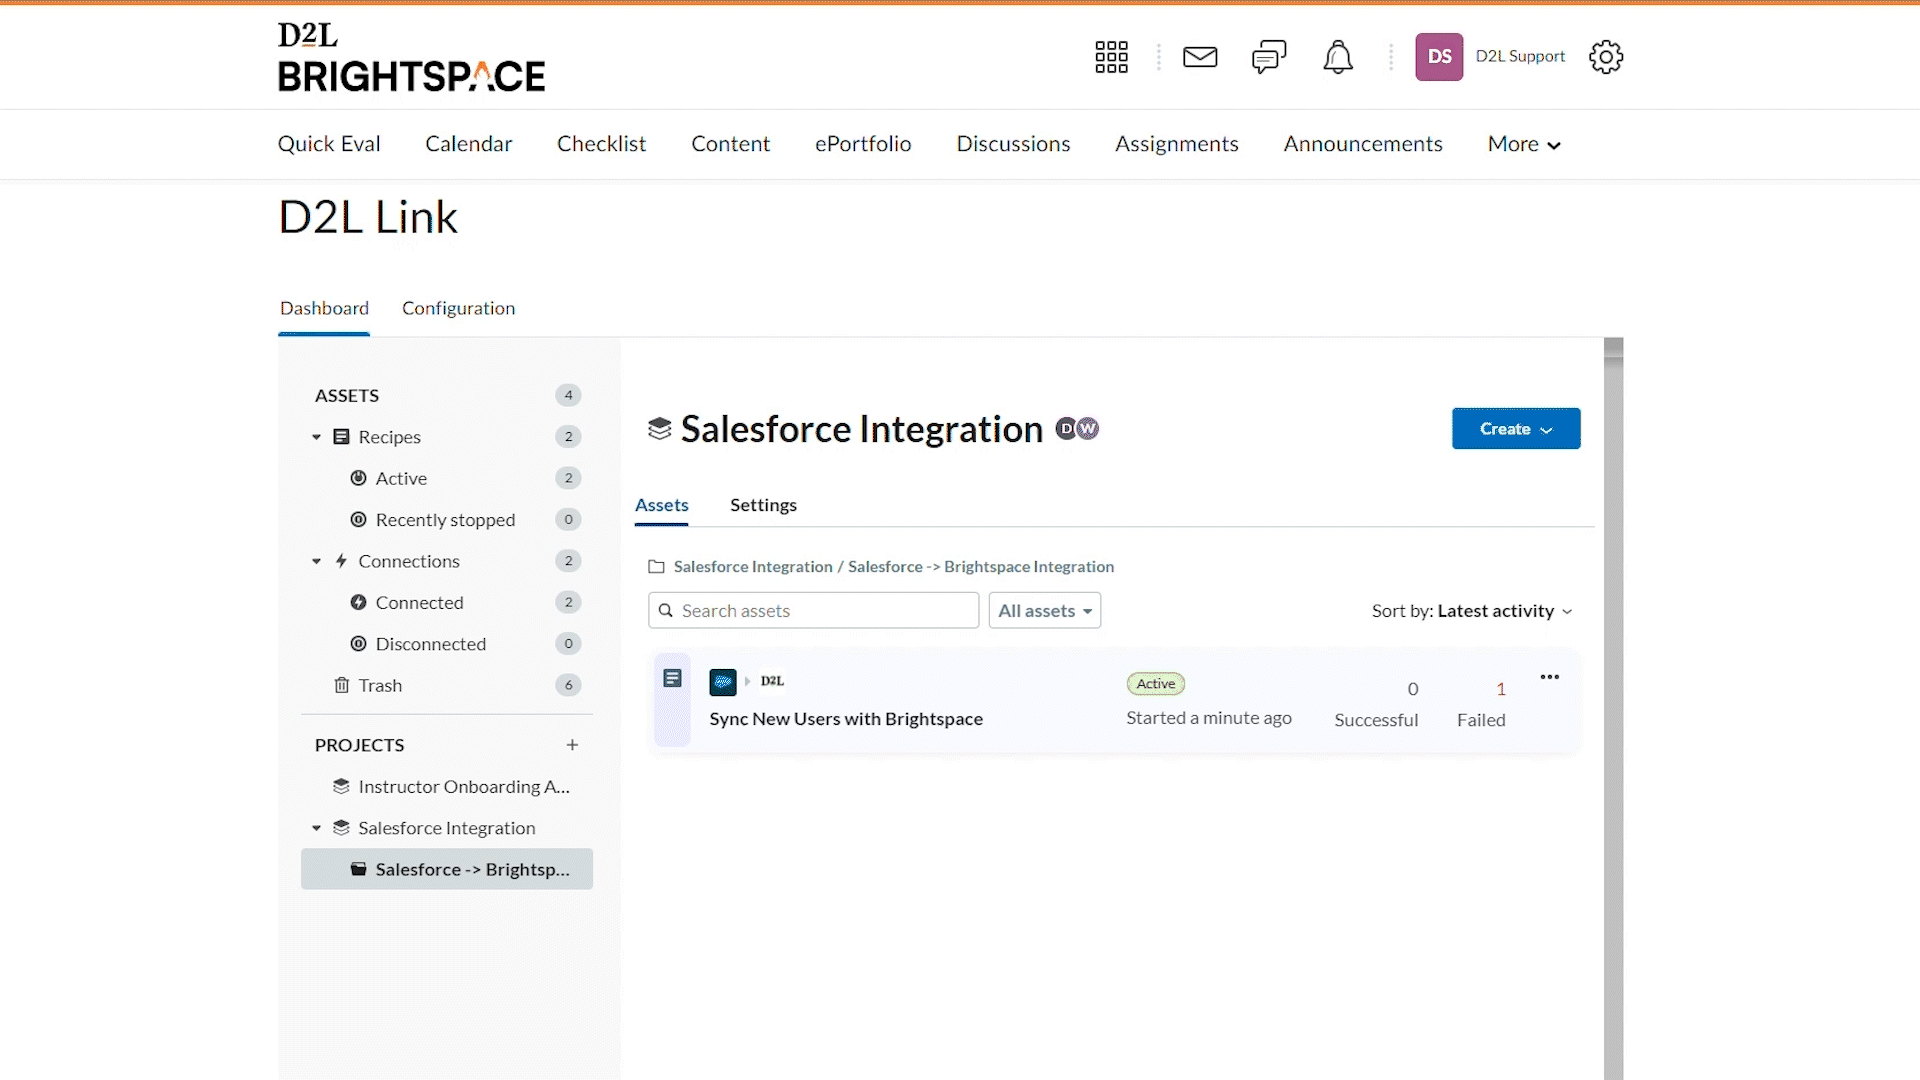Click the add project plus icon
This screenshot has width=1920, height=1080.
tap(572, 745)
